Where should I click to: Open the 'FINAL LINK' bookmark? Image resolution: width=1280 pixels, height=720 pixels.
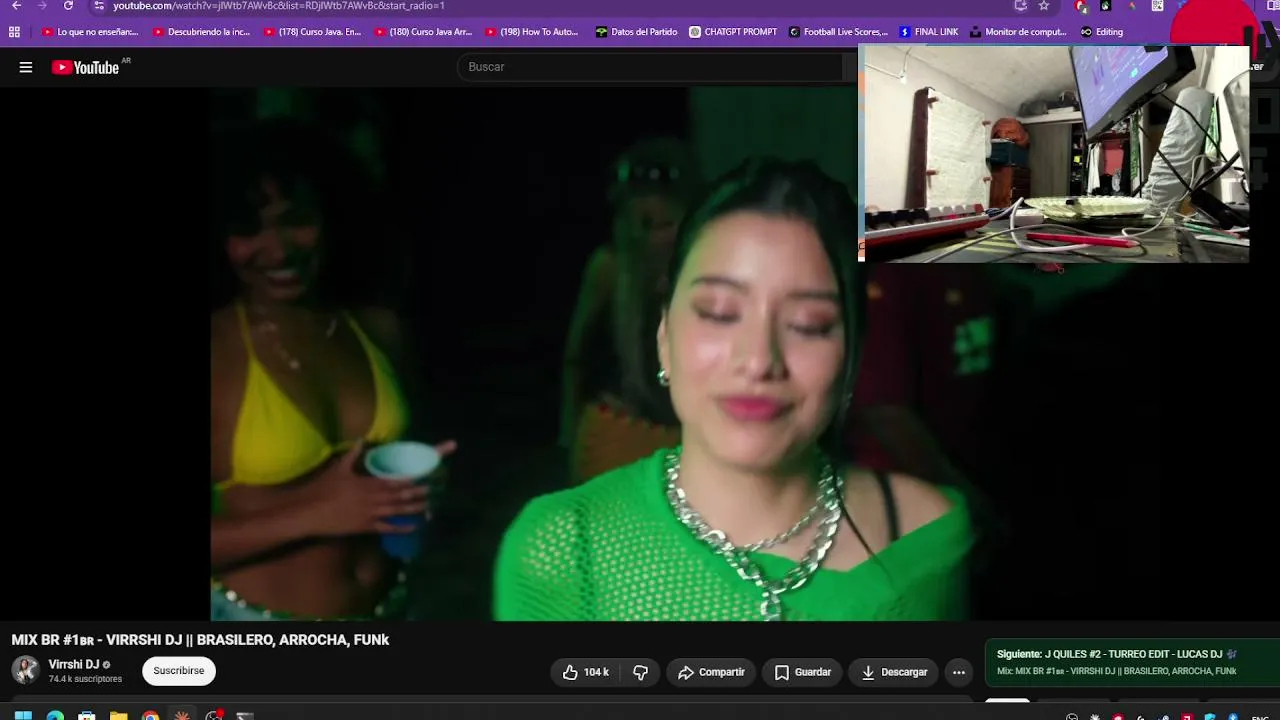(929, 32)
